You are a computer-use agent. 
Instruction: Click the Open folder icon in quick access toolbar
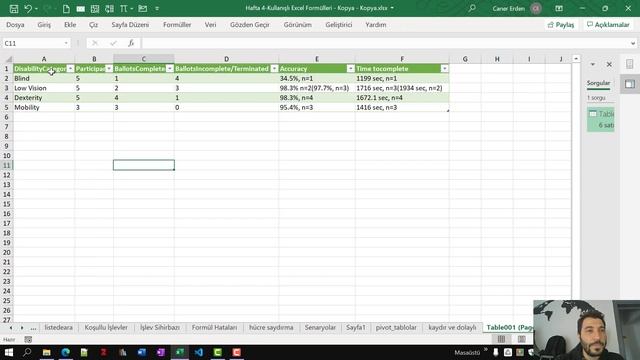point(142,8)
